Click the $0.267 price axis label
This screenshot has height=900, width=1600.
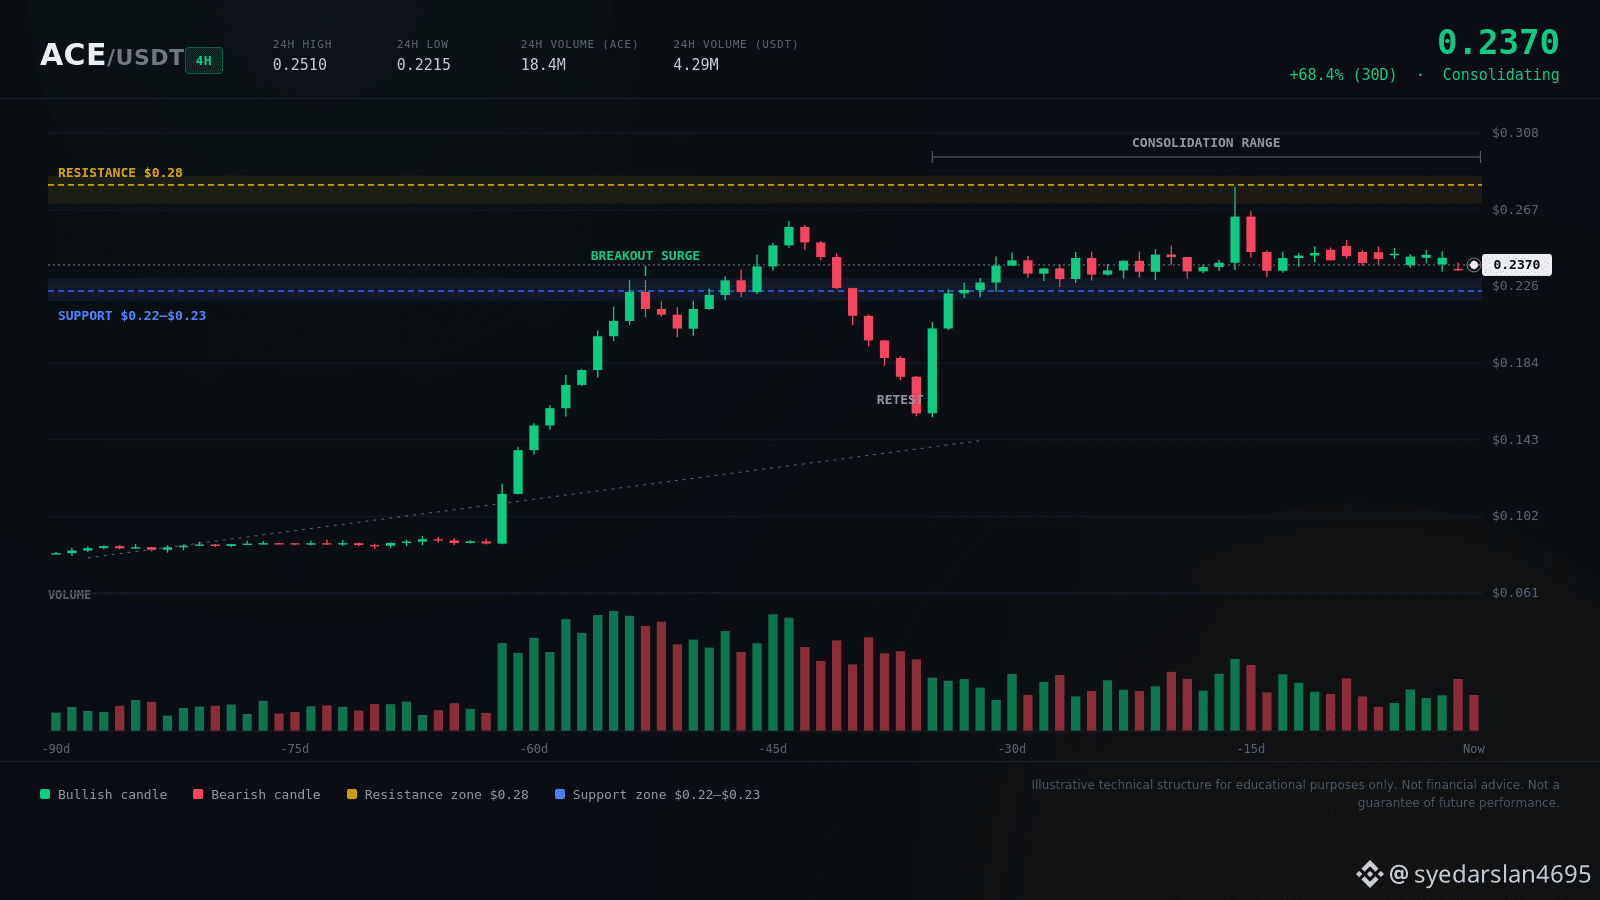1515,210
